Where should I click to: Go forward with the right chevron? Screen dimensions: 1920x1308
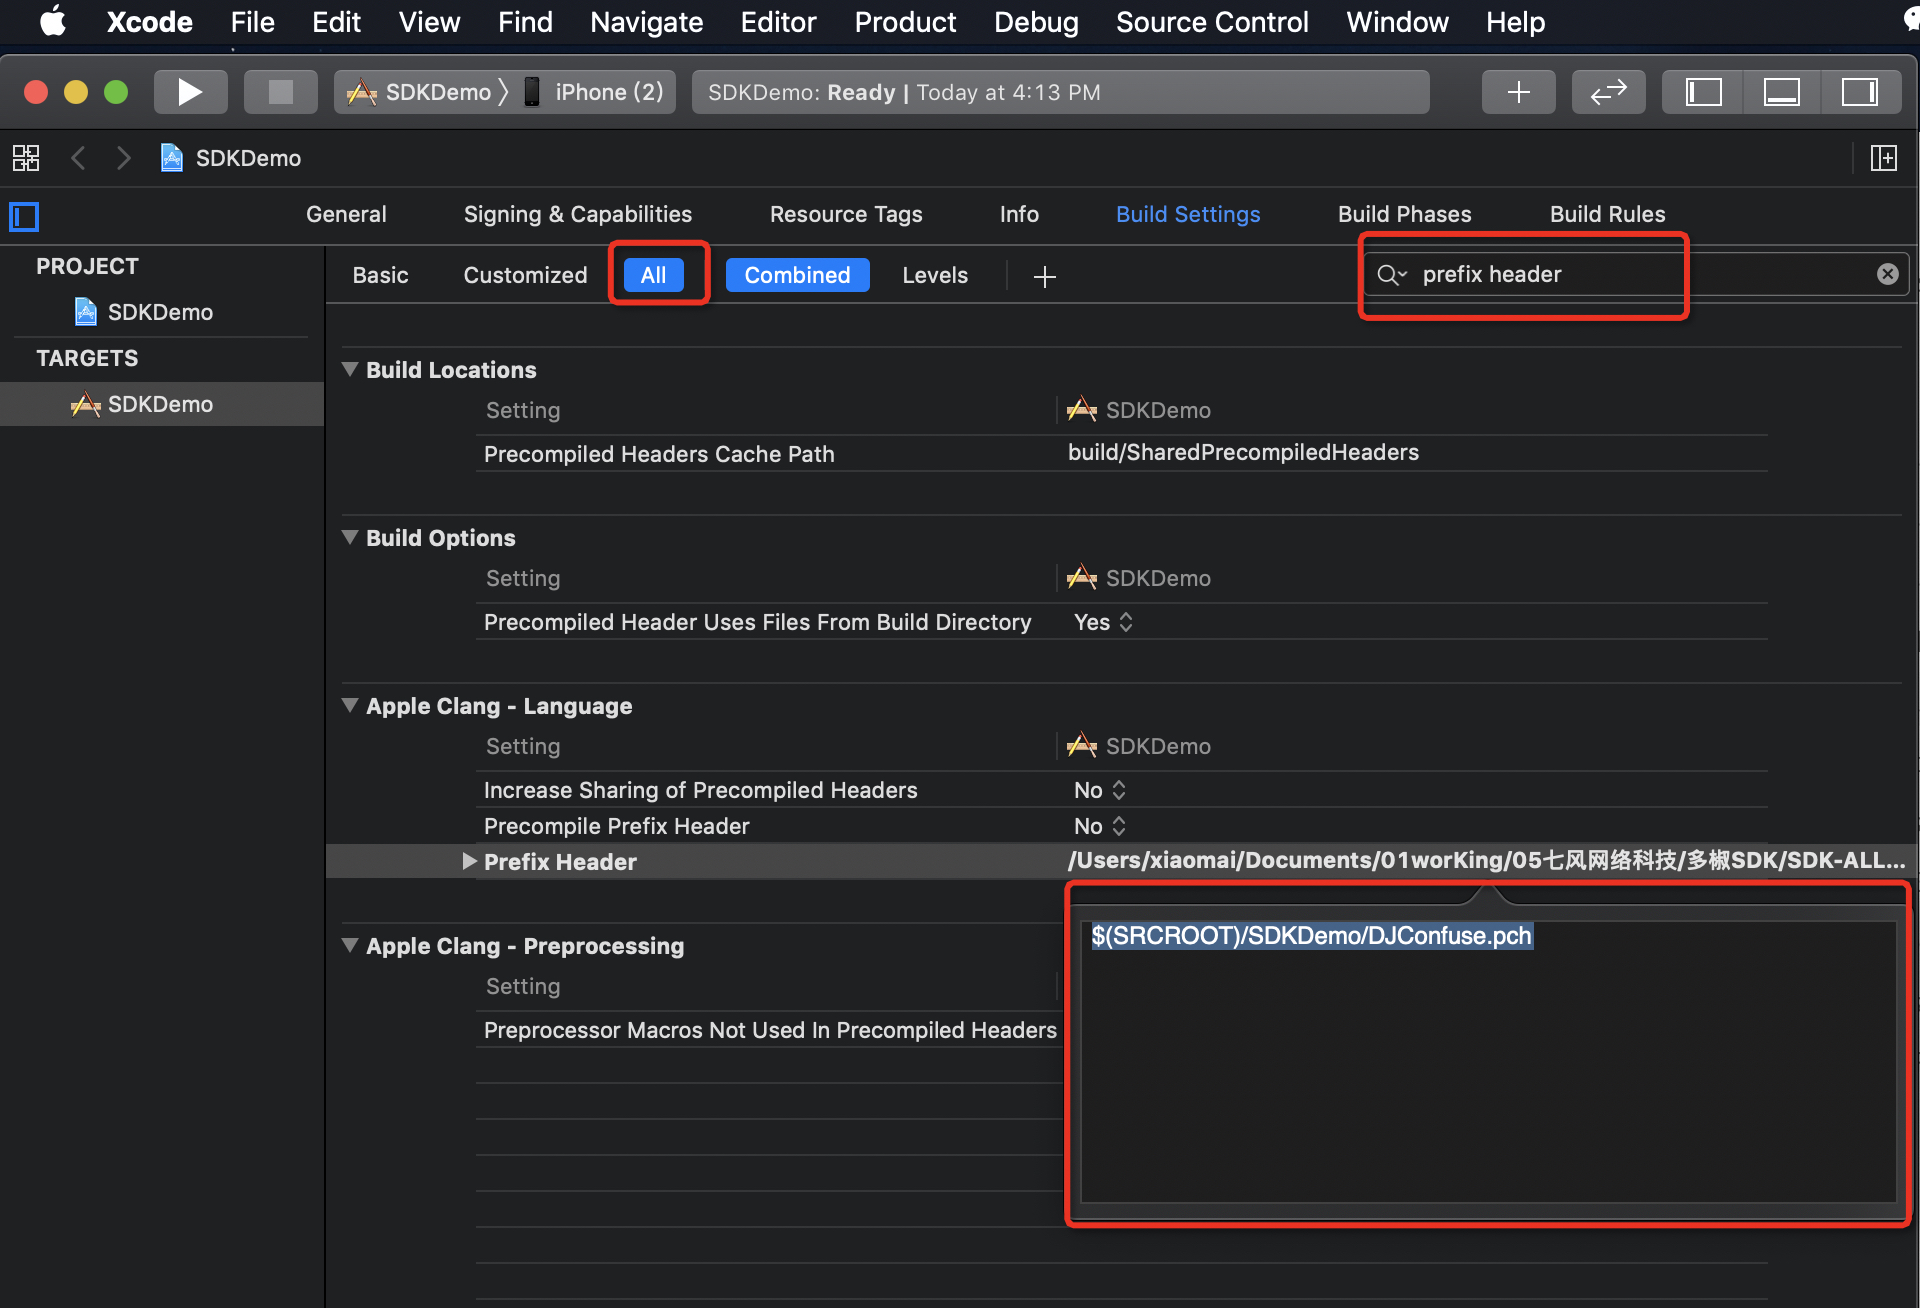pos(123,158)
